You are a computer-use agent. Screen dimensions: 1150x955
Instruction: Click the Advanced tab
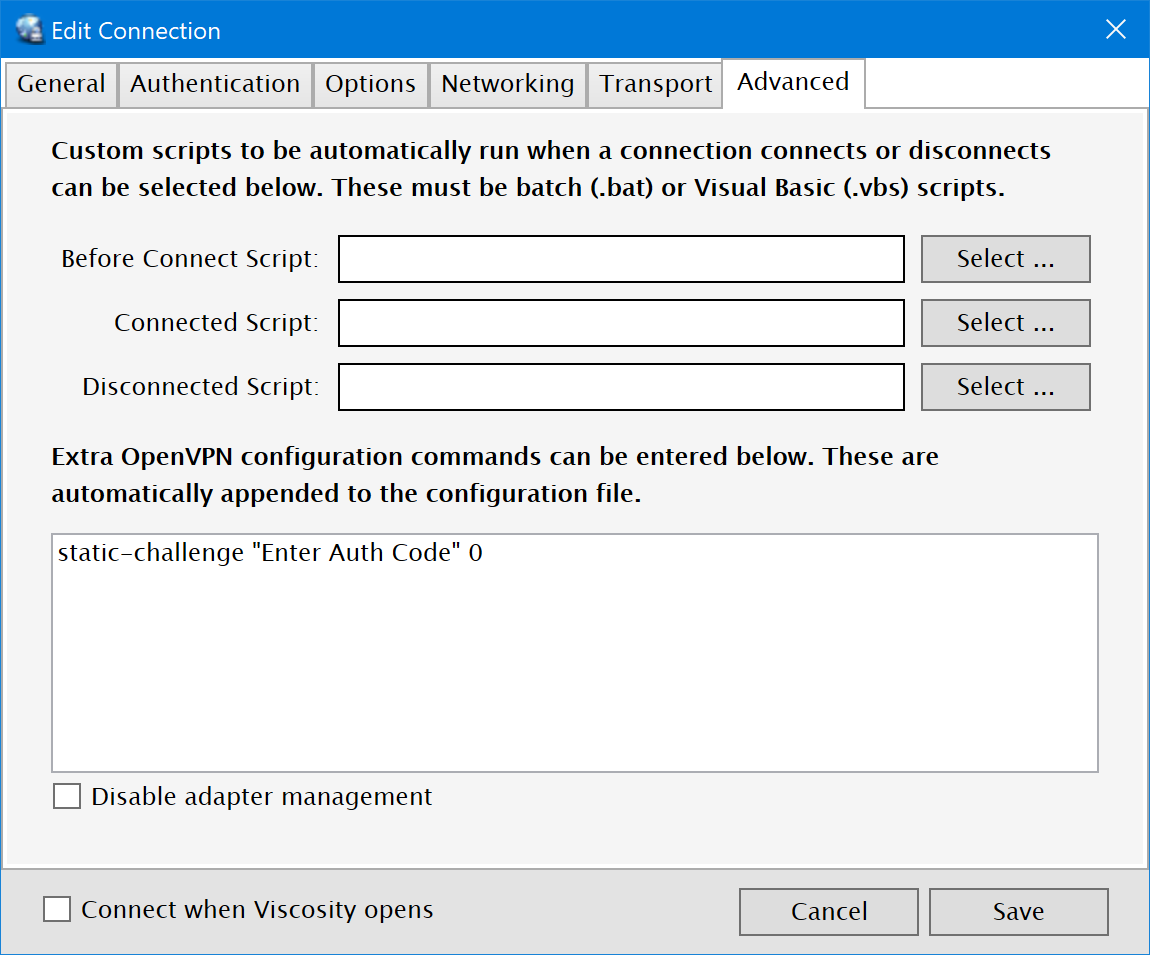pos(793,82)
